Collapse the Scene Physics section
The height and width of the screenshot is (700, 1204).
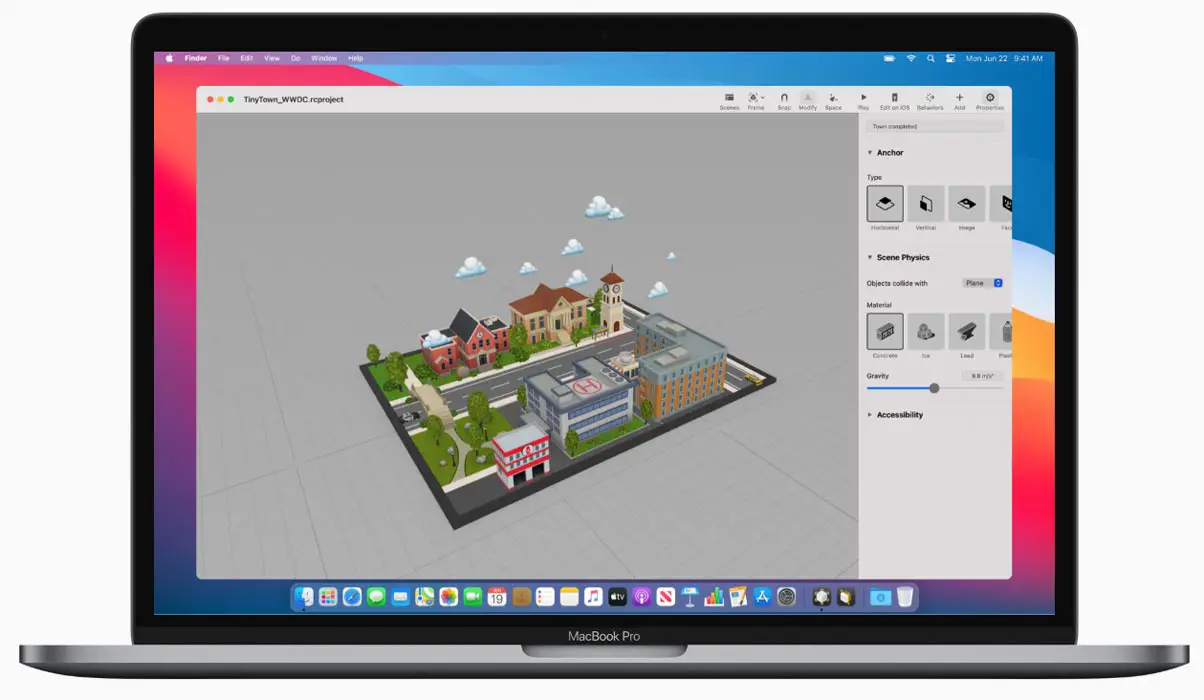pos(870,258)
